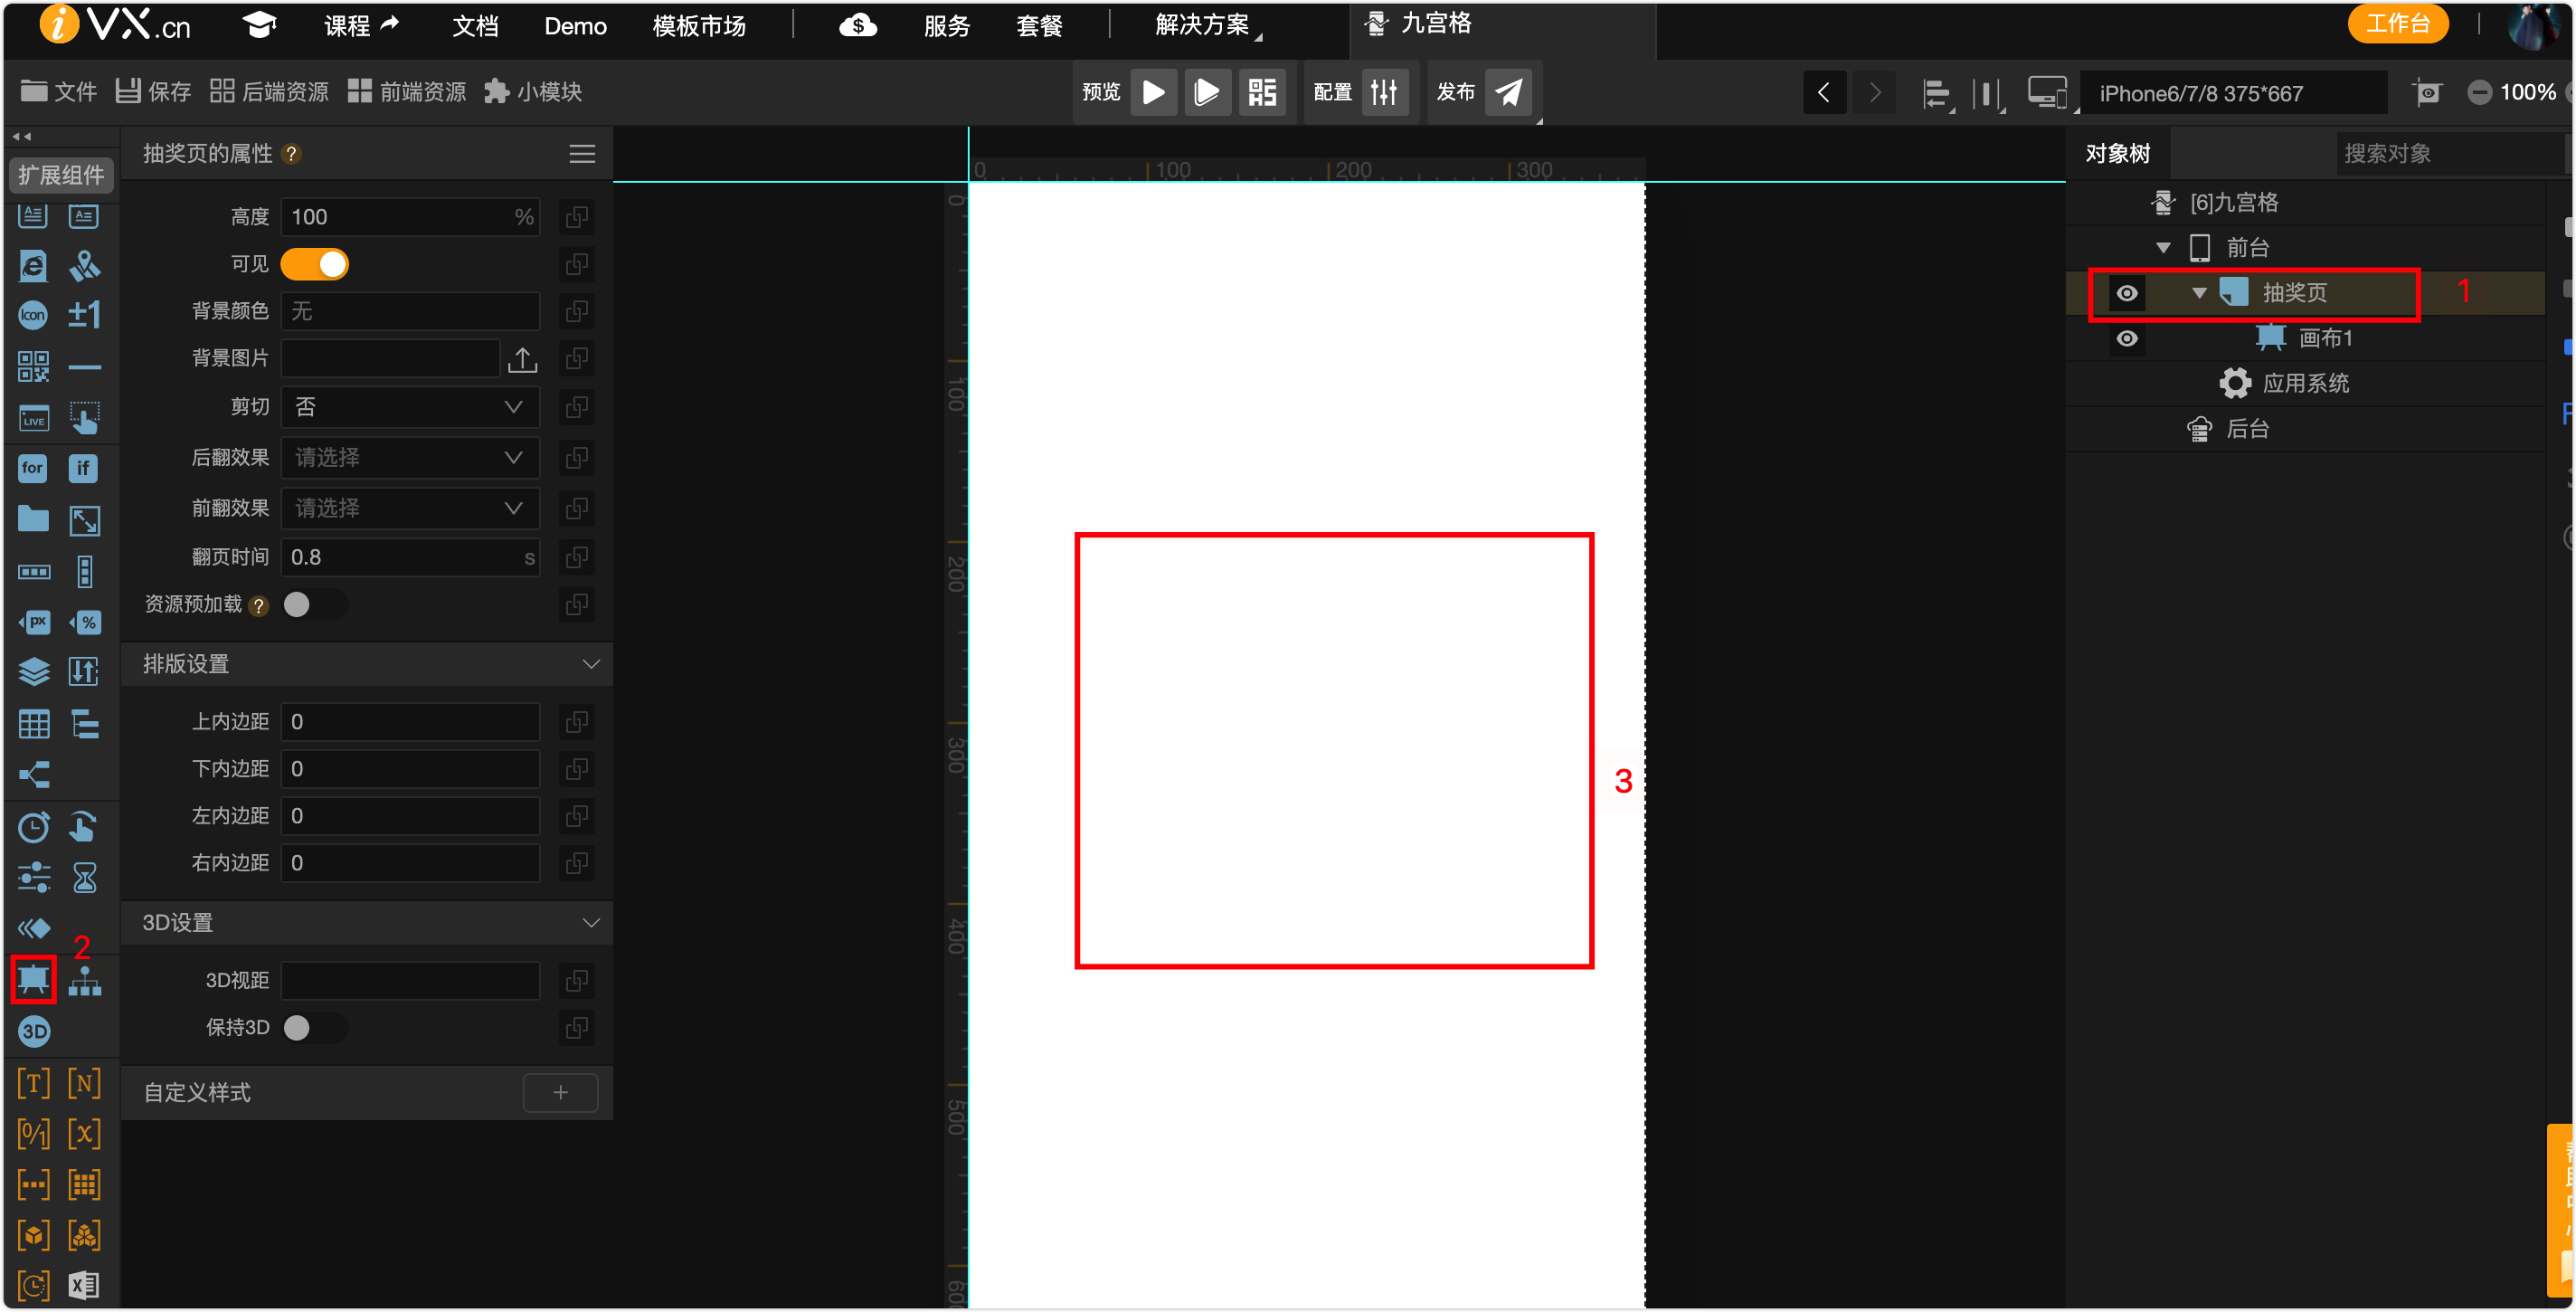Select the canvas component icon

point(33,978)
